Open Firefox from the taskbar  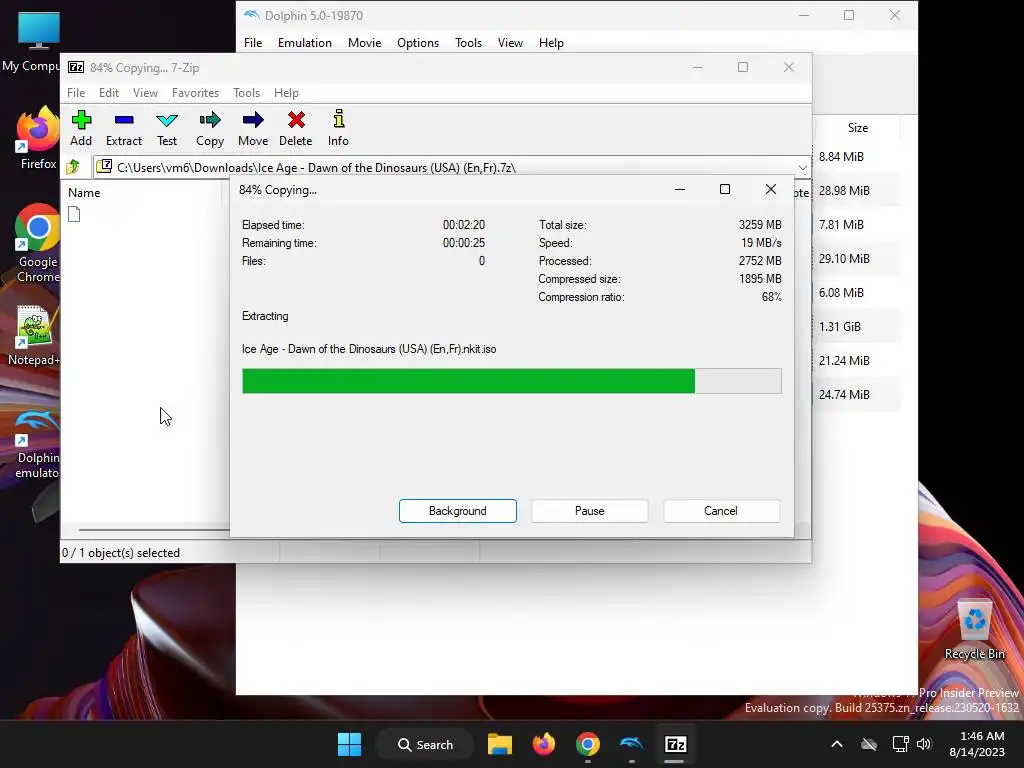(x=543, y=744)
